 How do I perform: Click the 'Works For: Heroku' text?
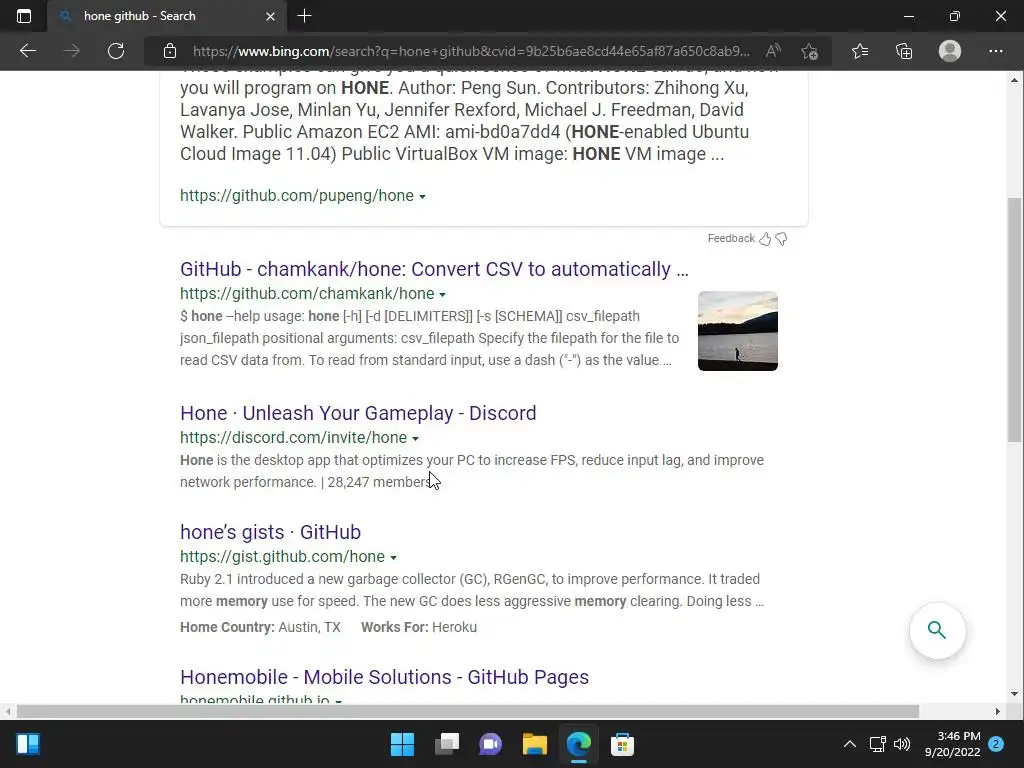pyautogui.click(x=419, y=627)
